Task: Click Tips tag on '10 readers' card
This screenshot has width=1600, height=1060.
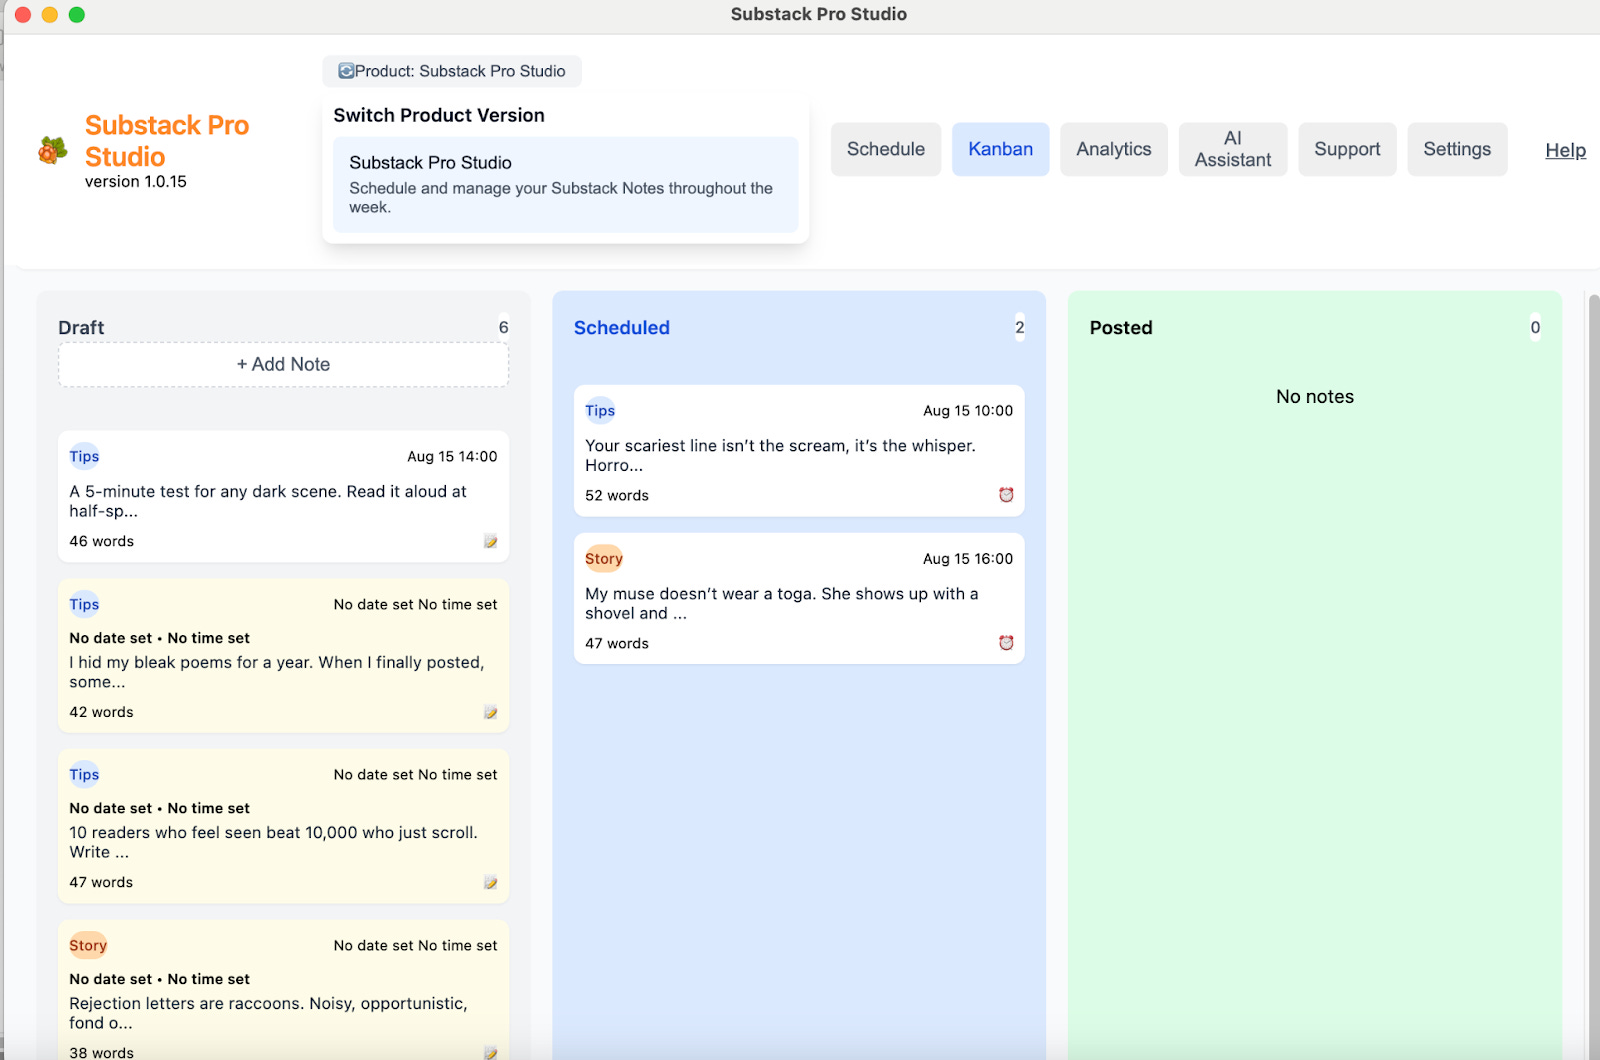Action: 84,775
